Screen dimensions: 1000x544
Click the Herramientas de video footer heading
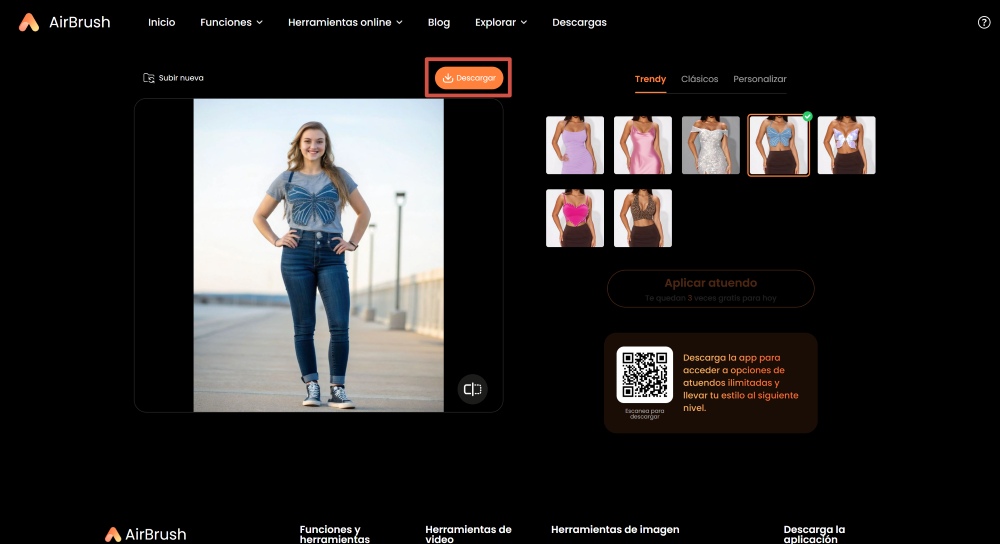pos(468,534)
